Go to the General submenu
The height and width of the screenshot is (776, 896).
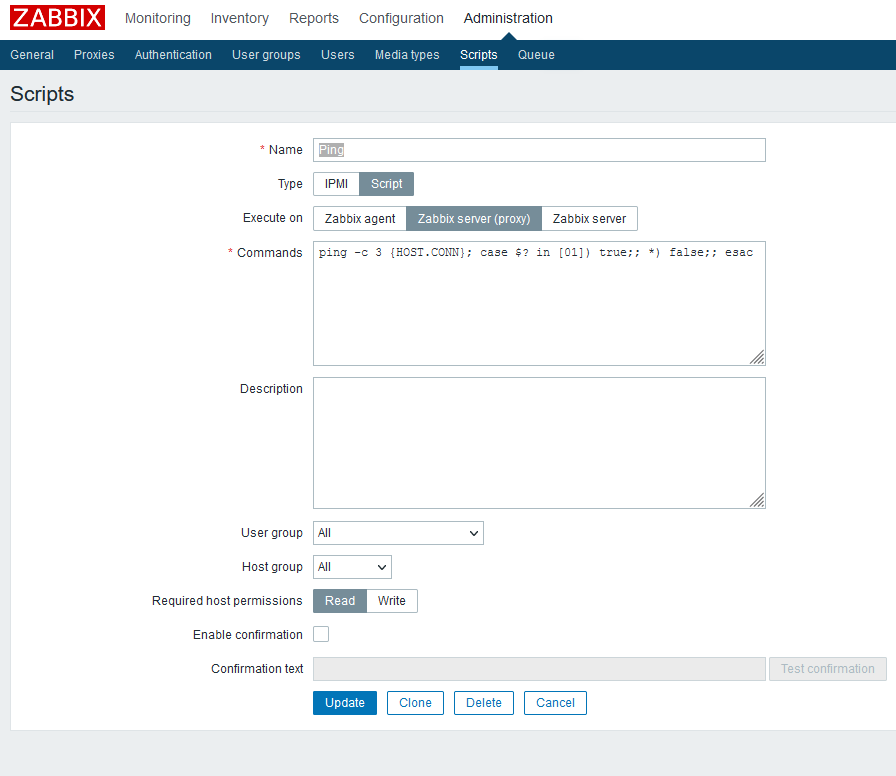(x=32, y=55)
